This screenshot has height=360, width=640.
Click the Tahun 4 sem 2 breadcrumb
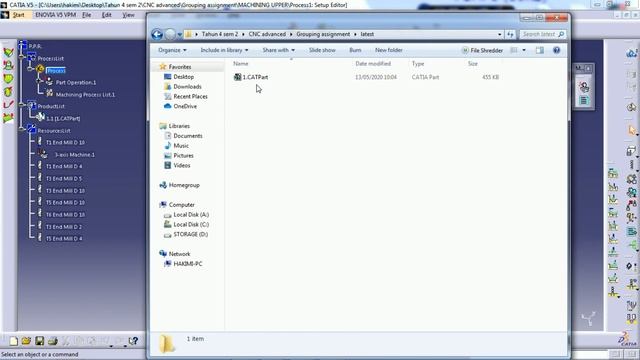(220, 34)
